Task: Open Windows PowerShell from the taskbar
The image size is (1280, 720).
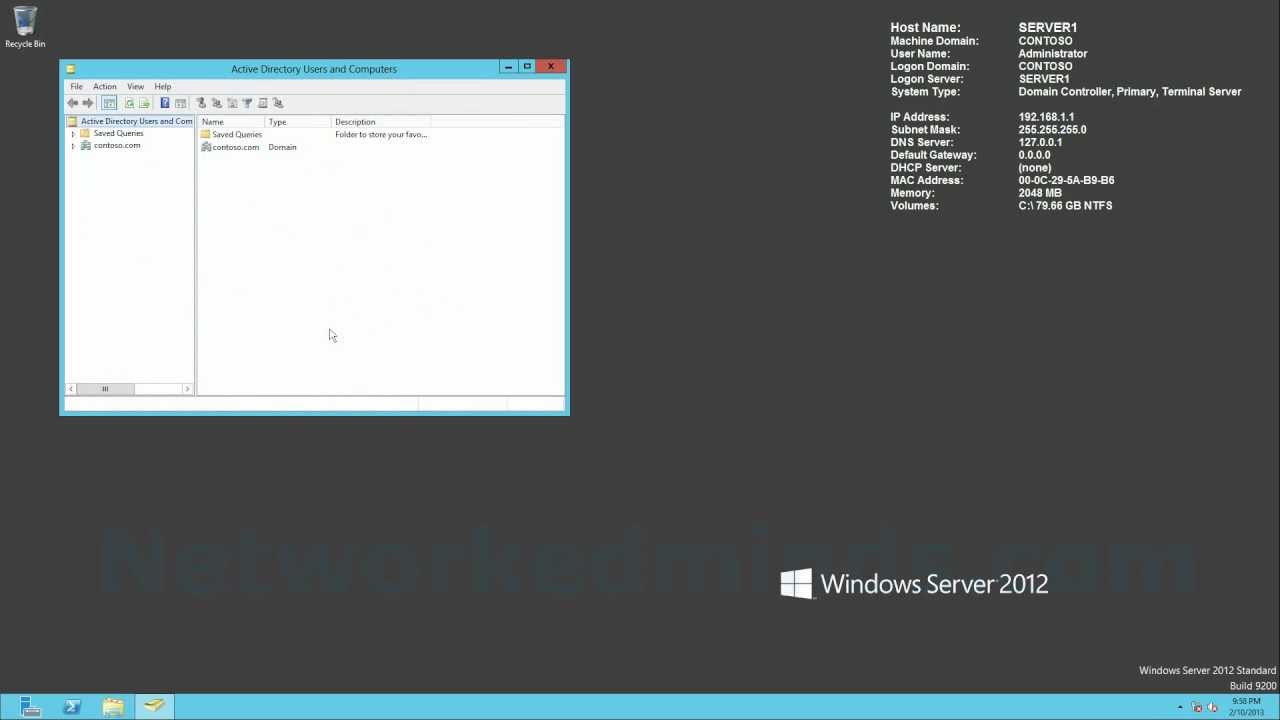Action: pos(72,707)
